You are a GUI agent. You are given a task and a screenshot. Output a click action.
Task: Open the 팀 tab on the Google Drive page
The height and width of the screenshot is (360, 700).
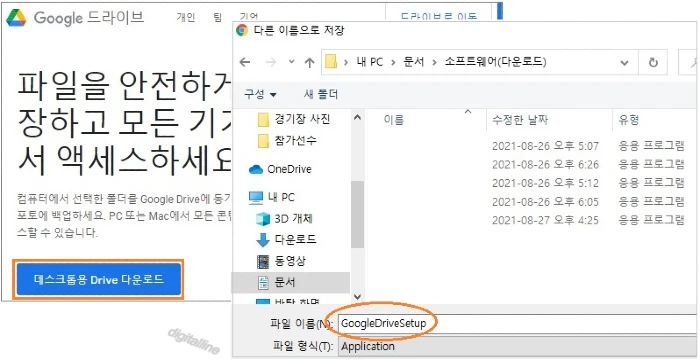(x=218, y=18)
